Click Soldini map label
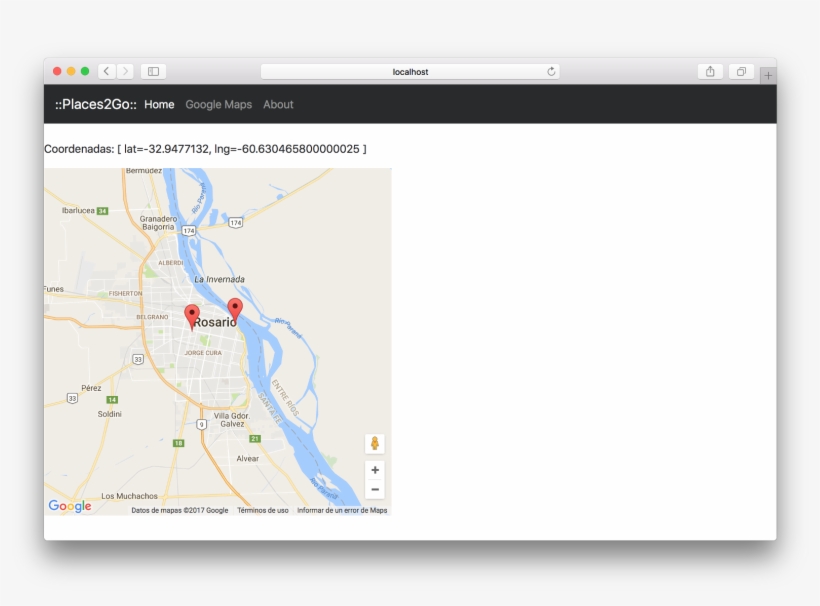The image size is (820, 606). click(109, 414)
